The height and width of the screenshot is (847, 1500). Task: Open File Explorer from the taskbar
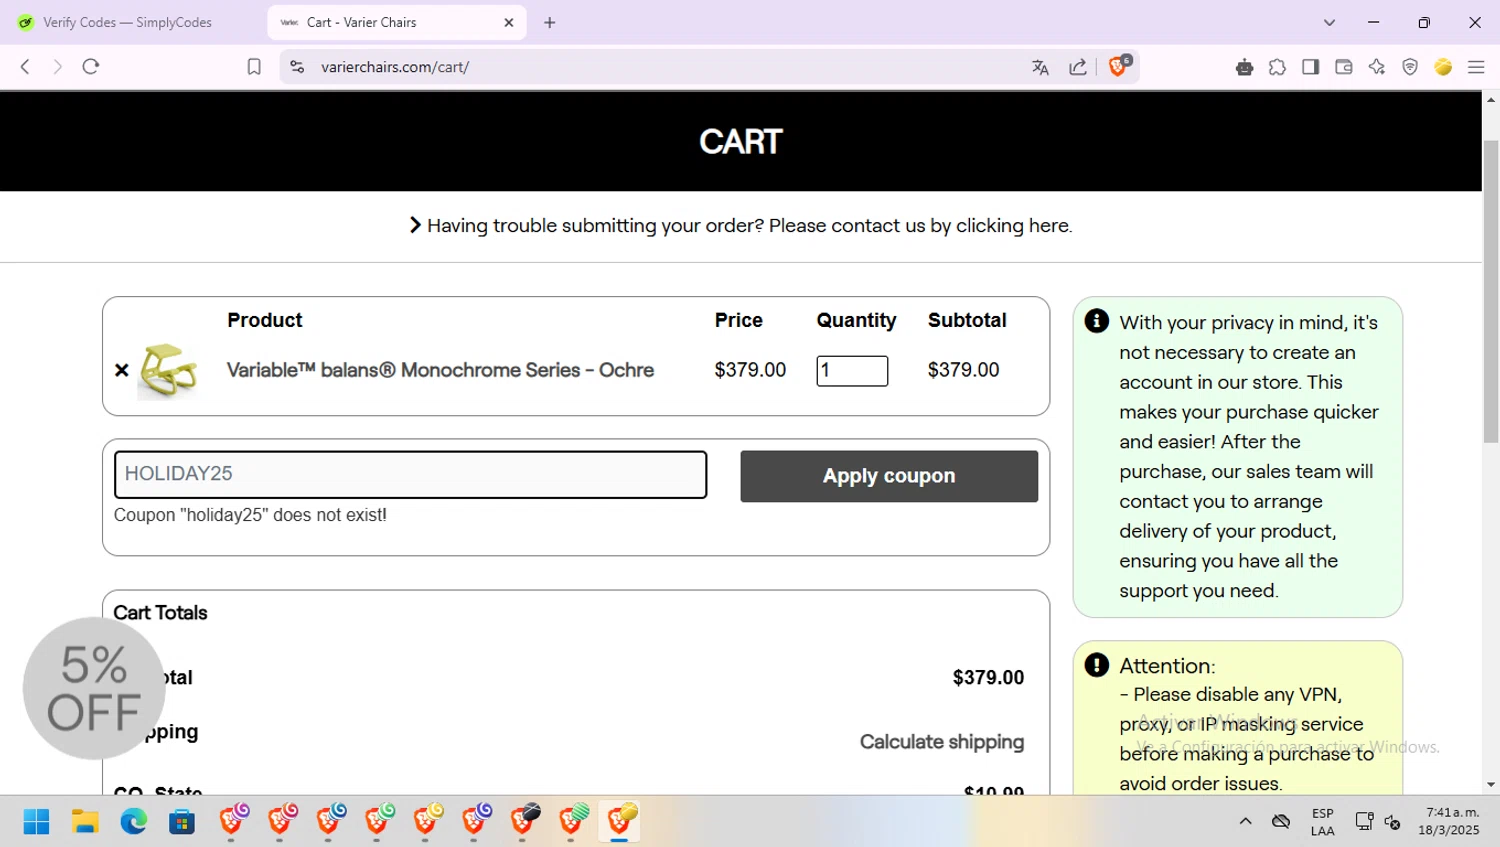pyautogui.click(x=85, y=821)
